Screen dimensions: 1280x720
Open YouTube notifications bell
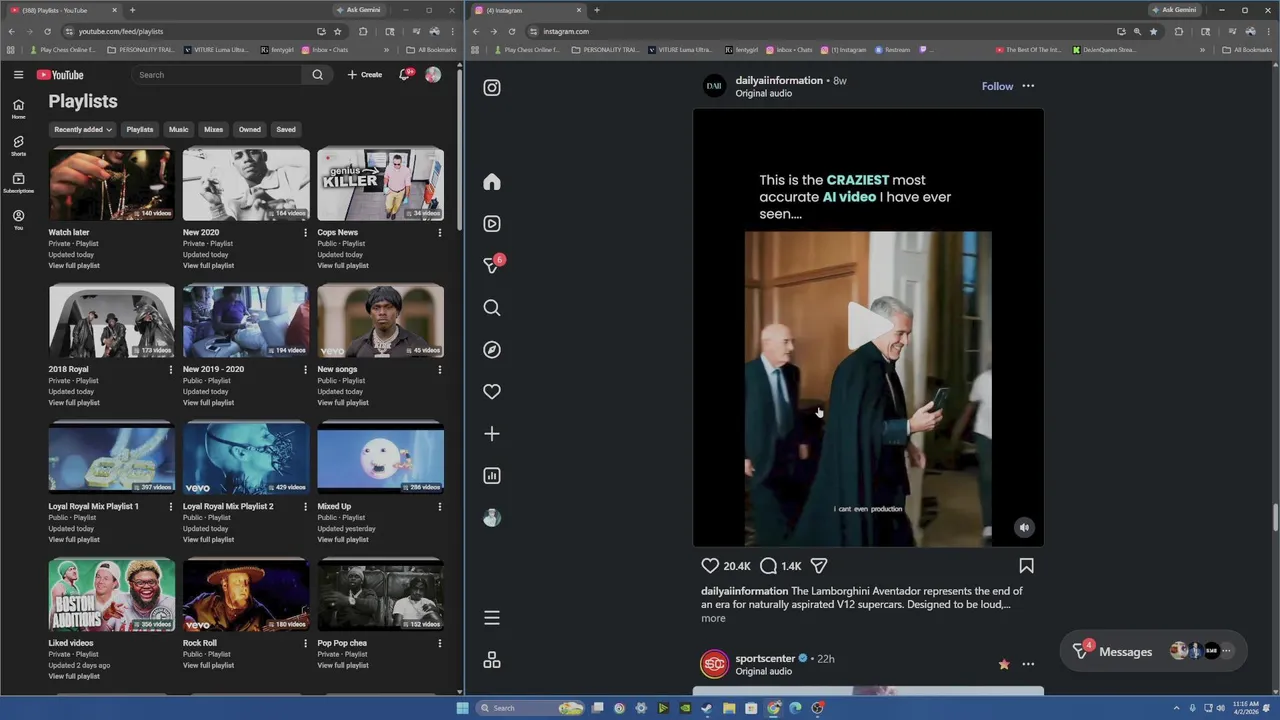pos(405,75)
